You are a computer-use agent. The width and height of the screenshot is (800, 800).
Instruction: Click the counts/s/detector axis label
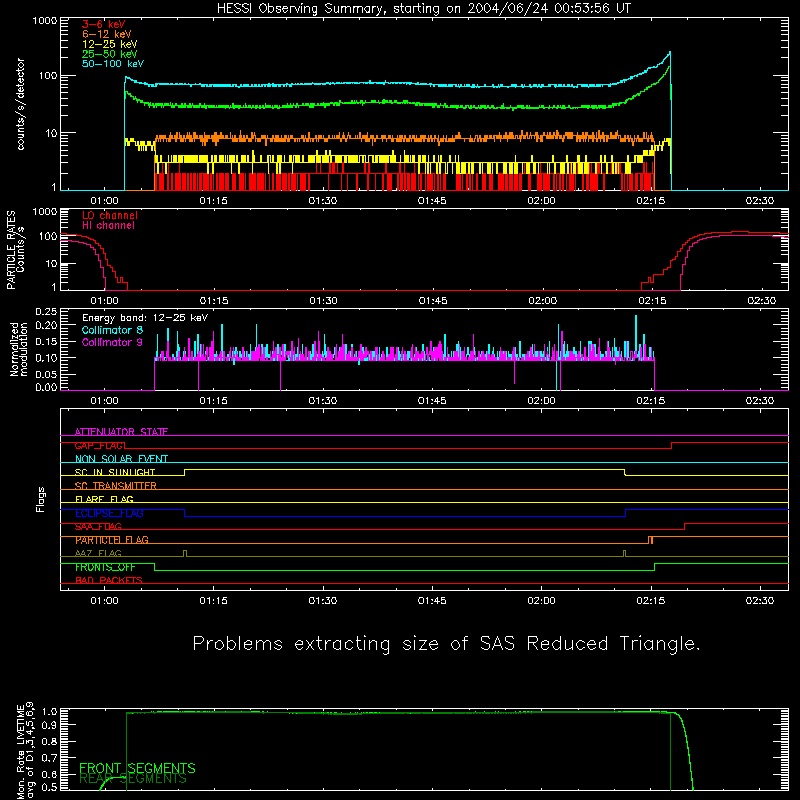coord(21,104)
